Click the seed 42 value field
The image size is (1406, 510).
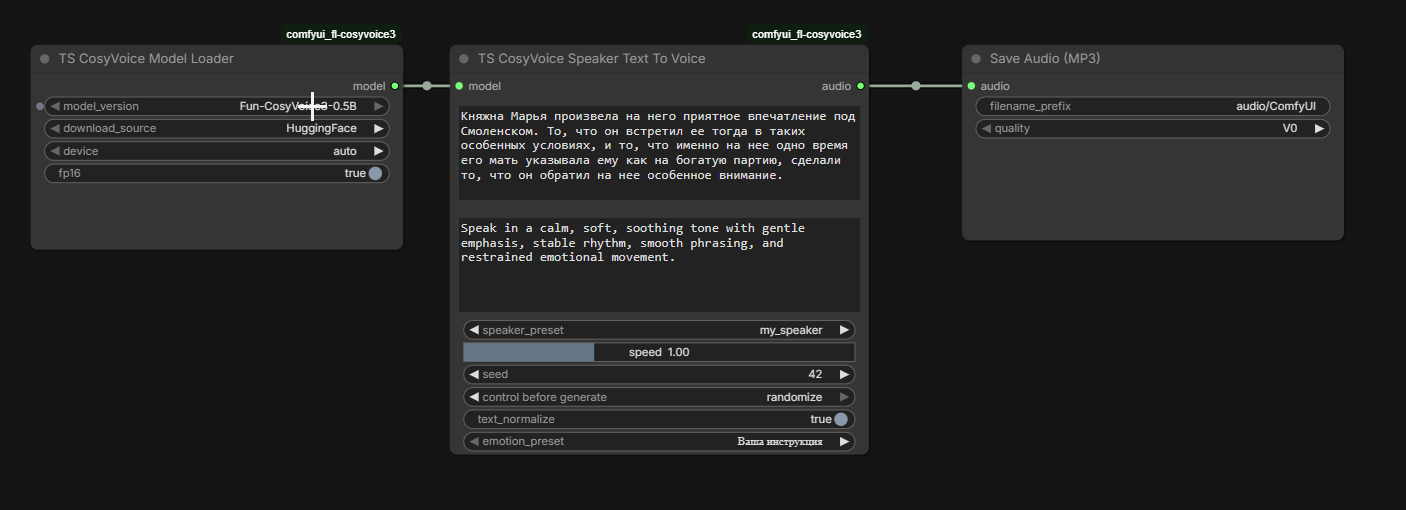(x=659, y=374)
